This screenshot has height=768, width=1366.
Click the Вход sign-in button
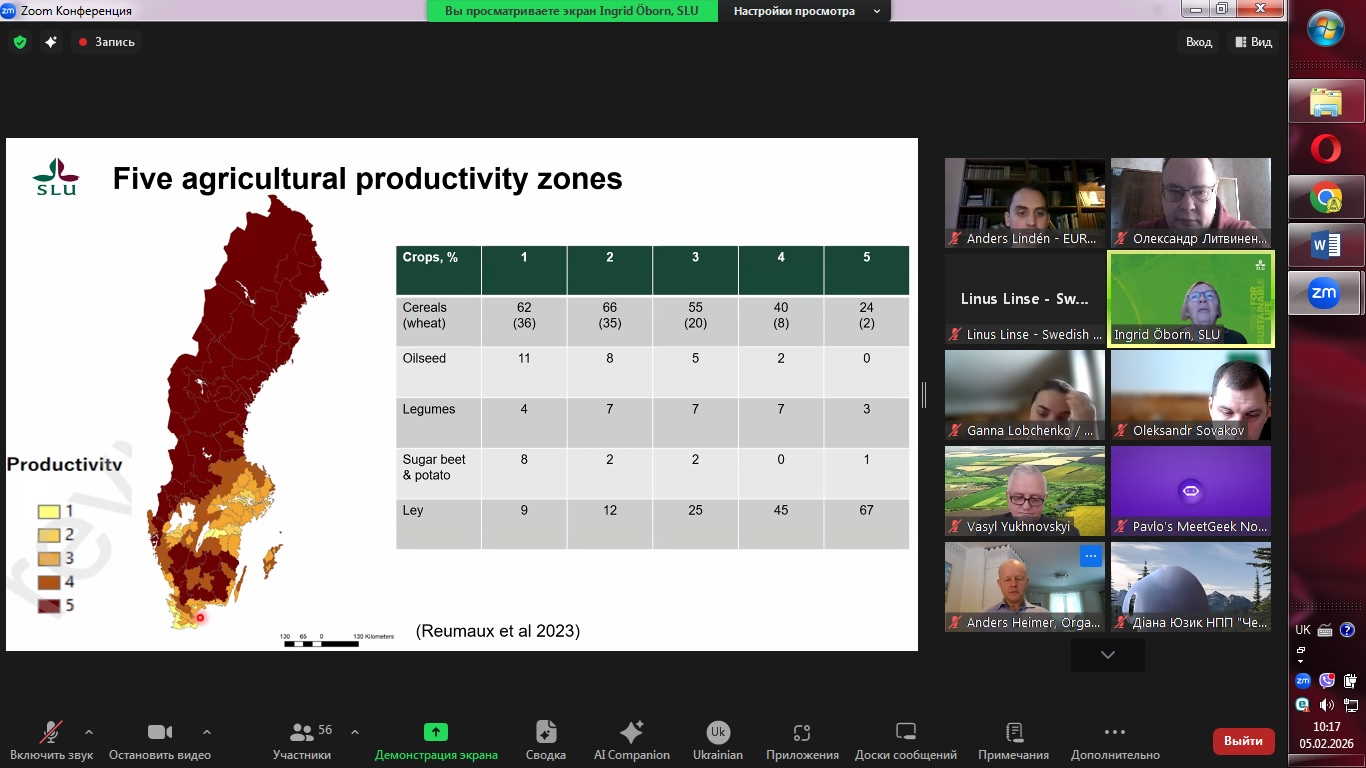(1198, 42)
